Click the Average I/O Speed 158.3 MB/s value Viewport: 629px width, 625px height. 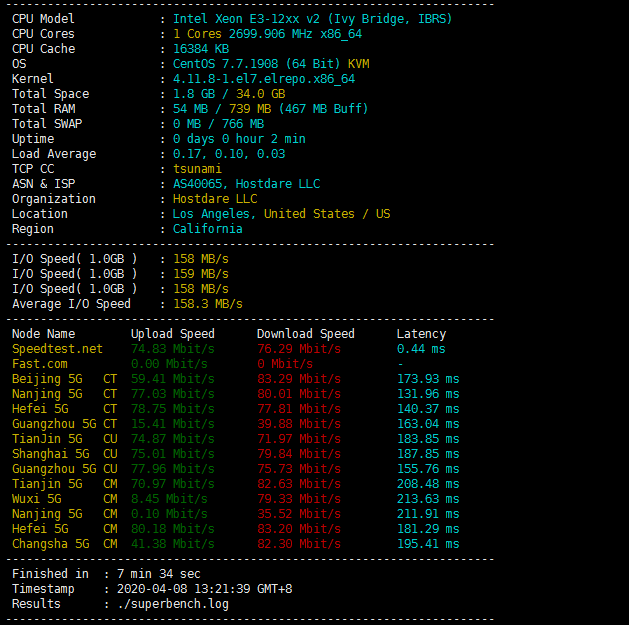[x=208, y=304]
